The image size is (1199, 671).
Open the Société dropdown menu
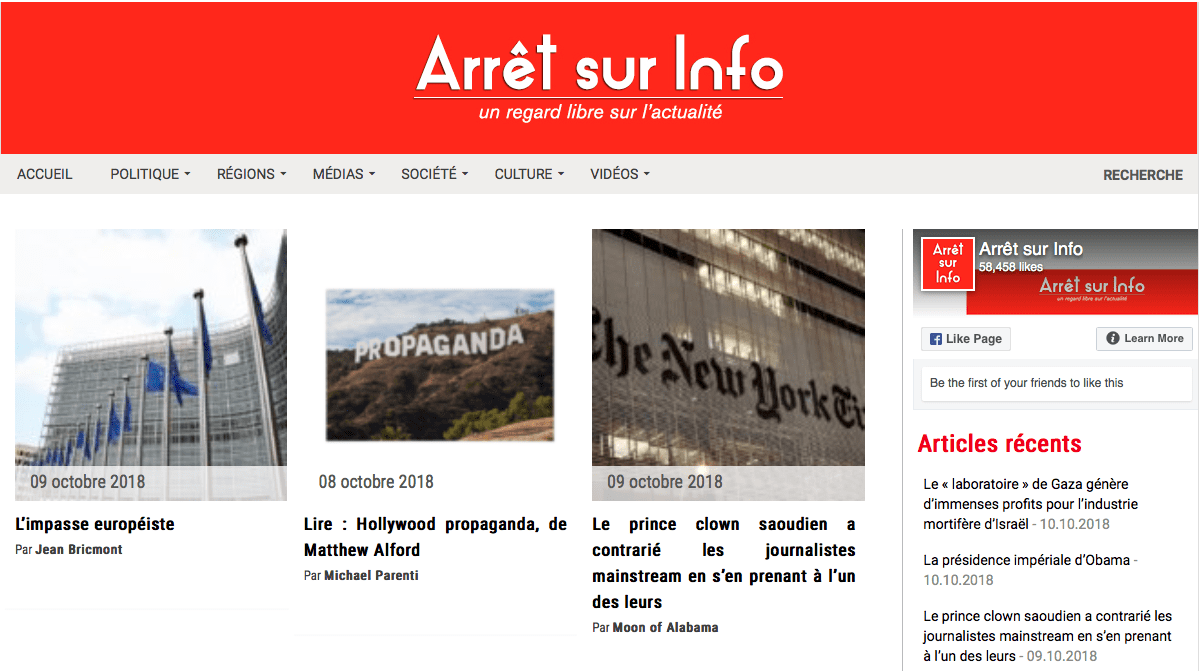pyautogui.click(x=434, y=174)
